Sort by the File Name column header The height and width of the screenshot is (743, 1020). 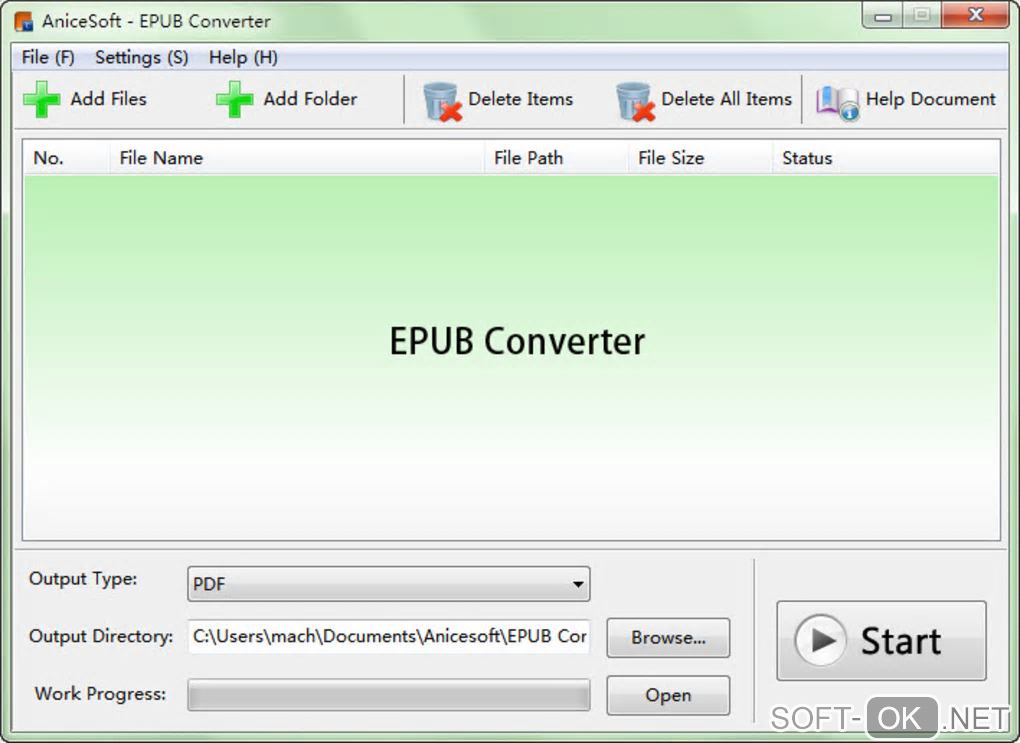pyautogui.click(x=297, y=158)
